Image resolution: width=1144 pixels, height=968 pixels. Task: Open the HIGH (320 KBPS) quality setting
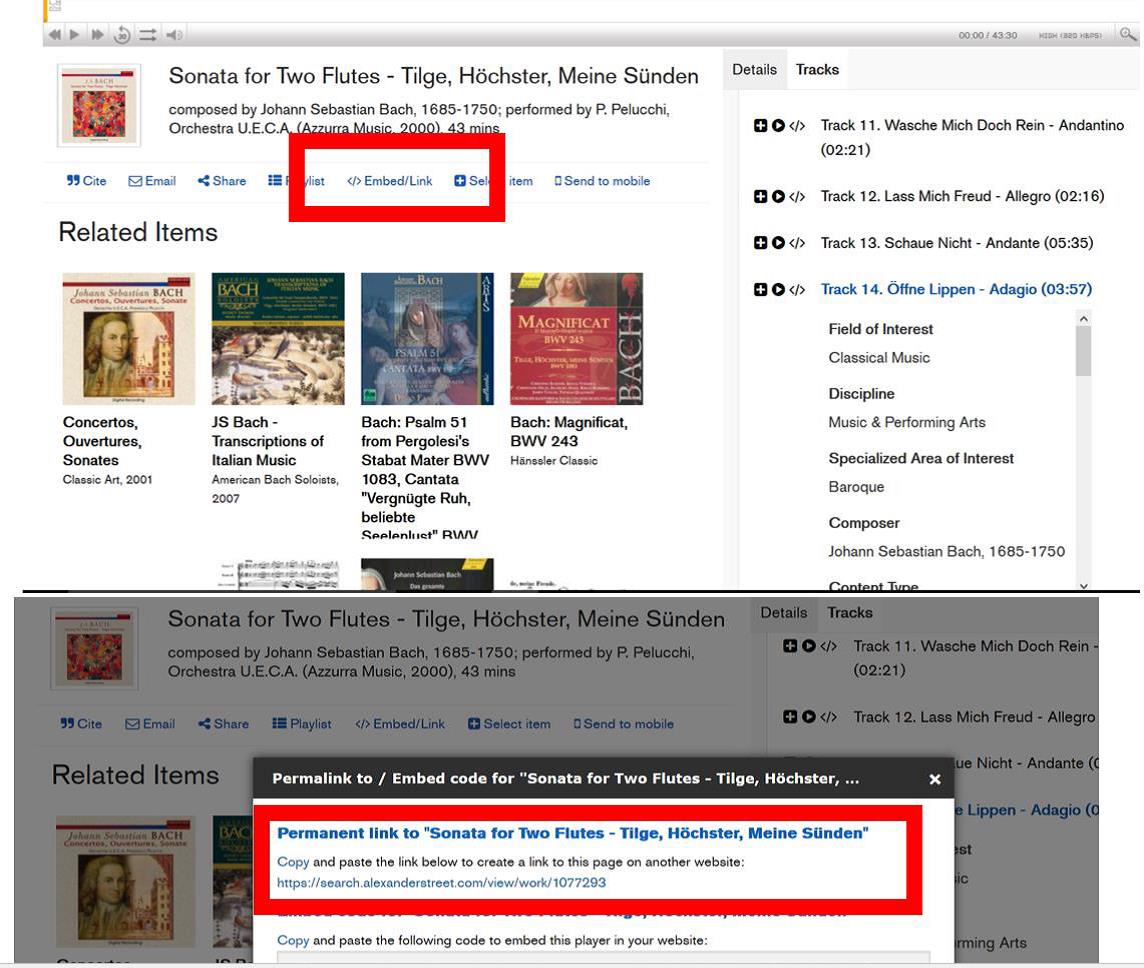coord(1070,35)
